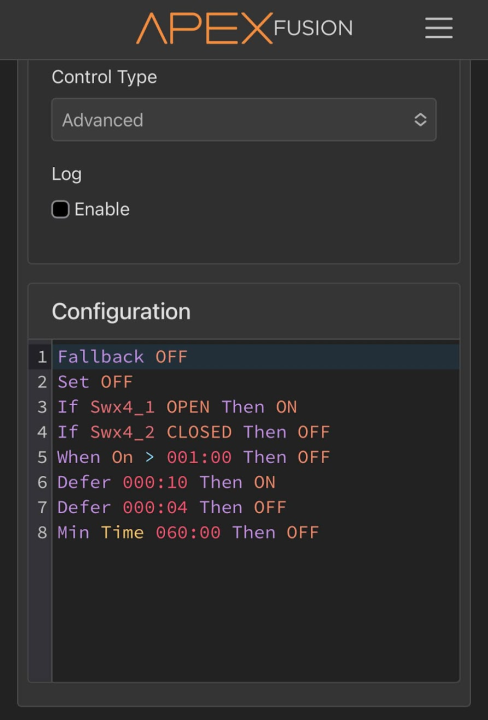Click the Defer 000:04 Then OFF line
The width and height of the screenshot is (488, 720).
256,507
